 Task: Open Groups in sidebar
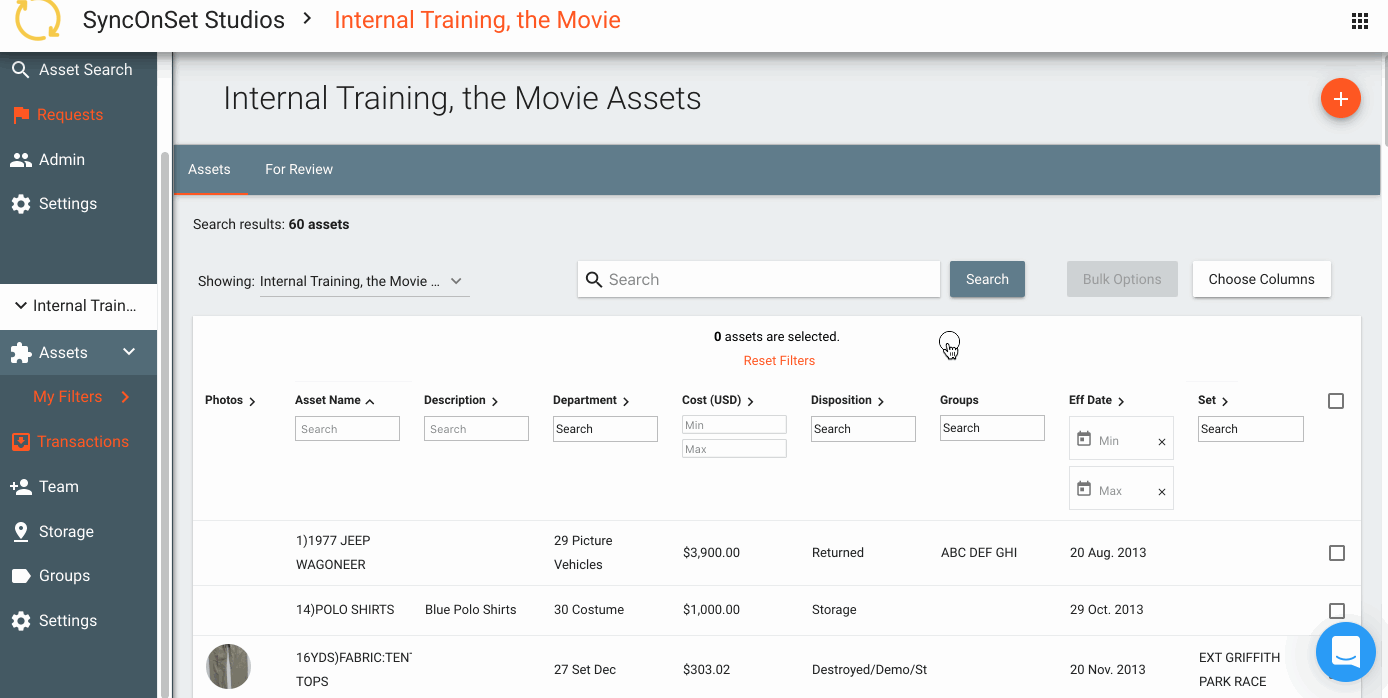(x=64, y=576)
